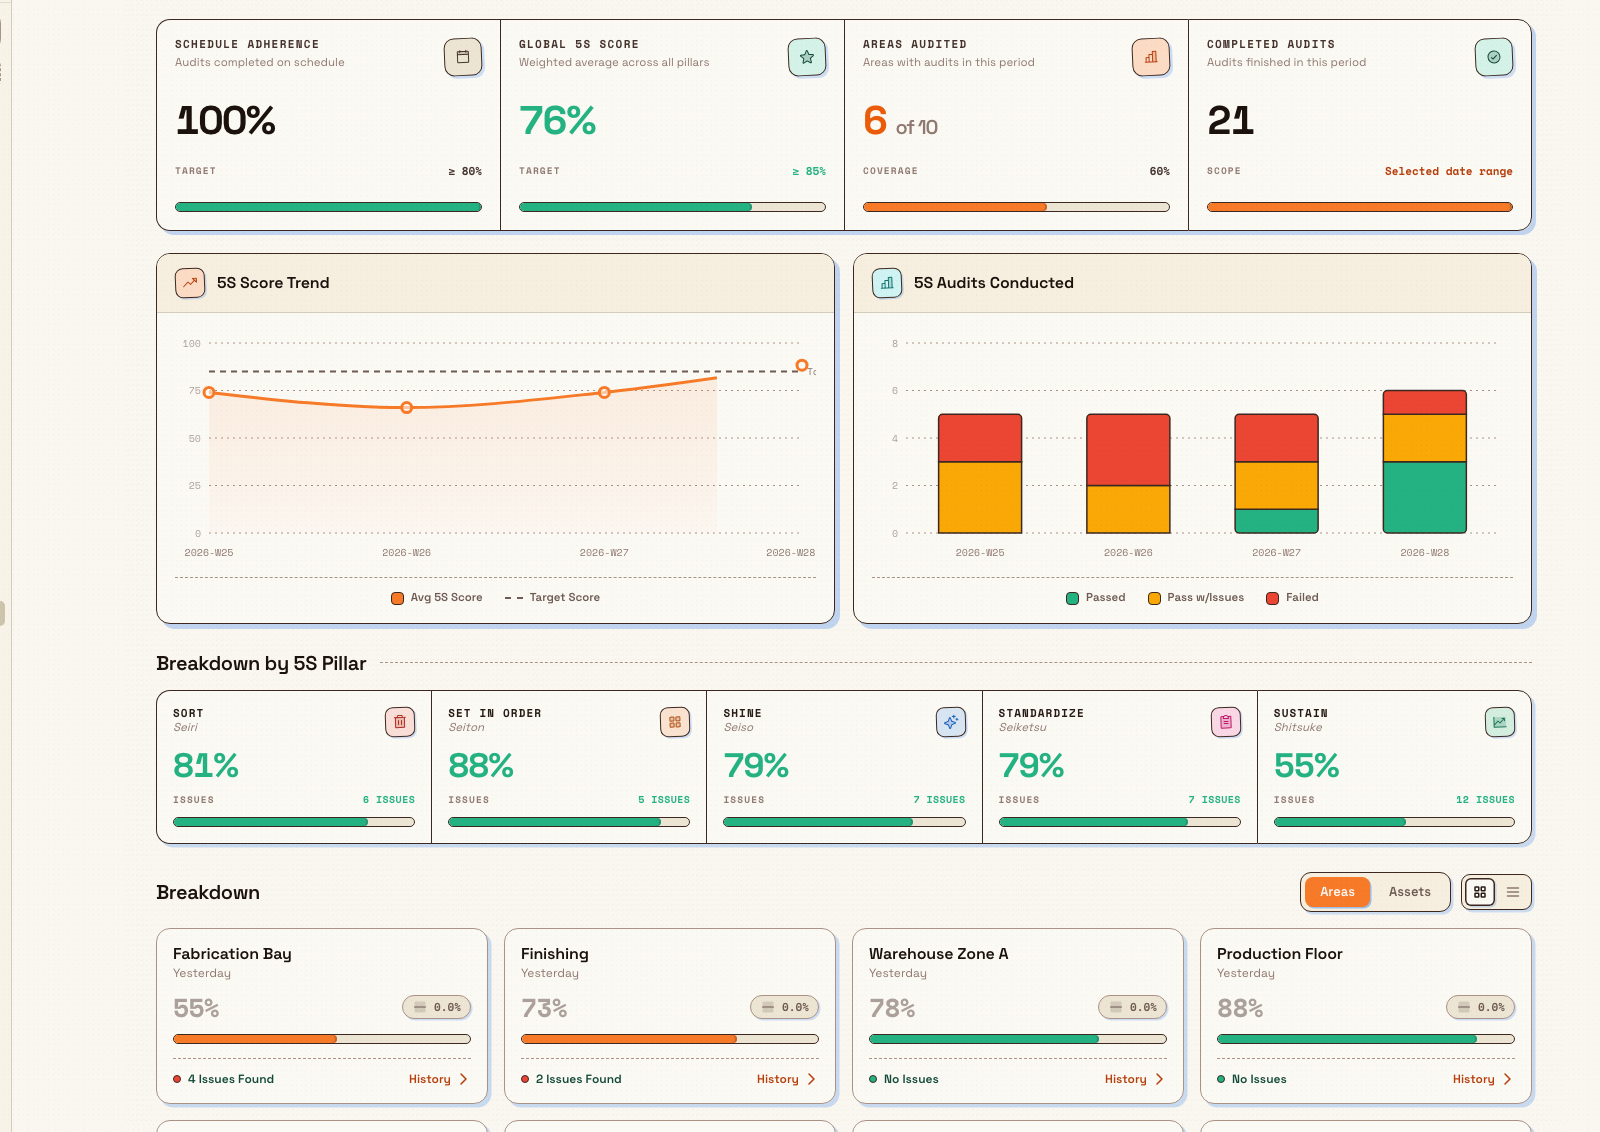Click the 2026-W28 stacked audit bar
The width and height of the screenshot is (1600, 1132).
click(1424, 462)
